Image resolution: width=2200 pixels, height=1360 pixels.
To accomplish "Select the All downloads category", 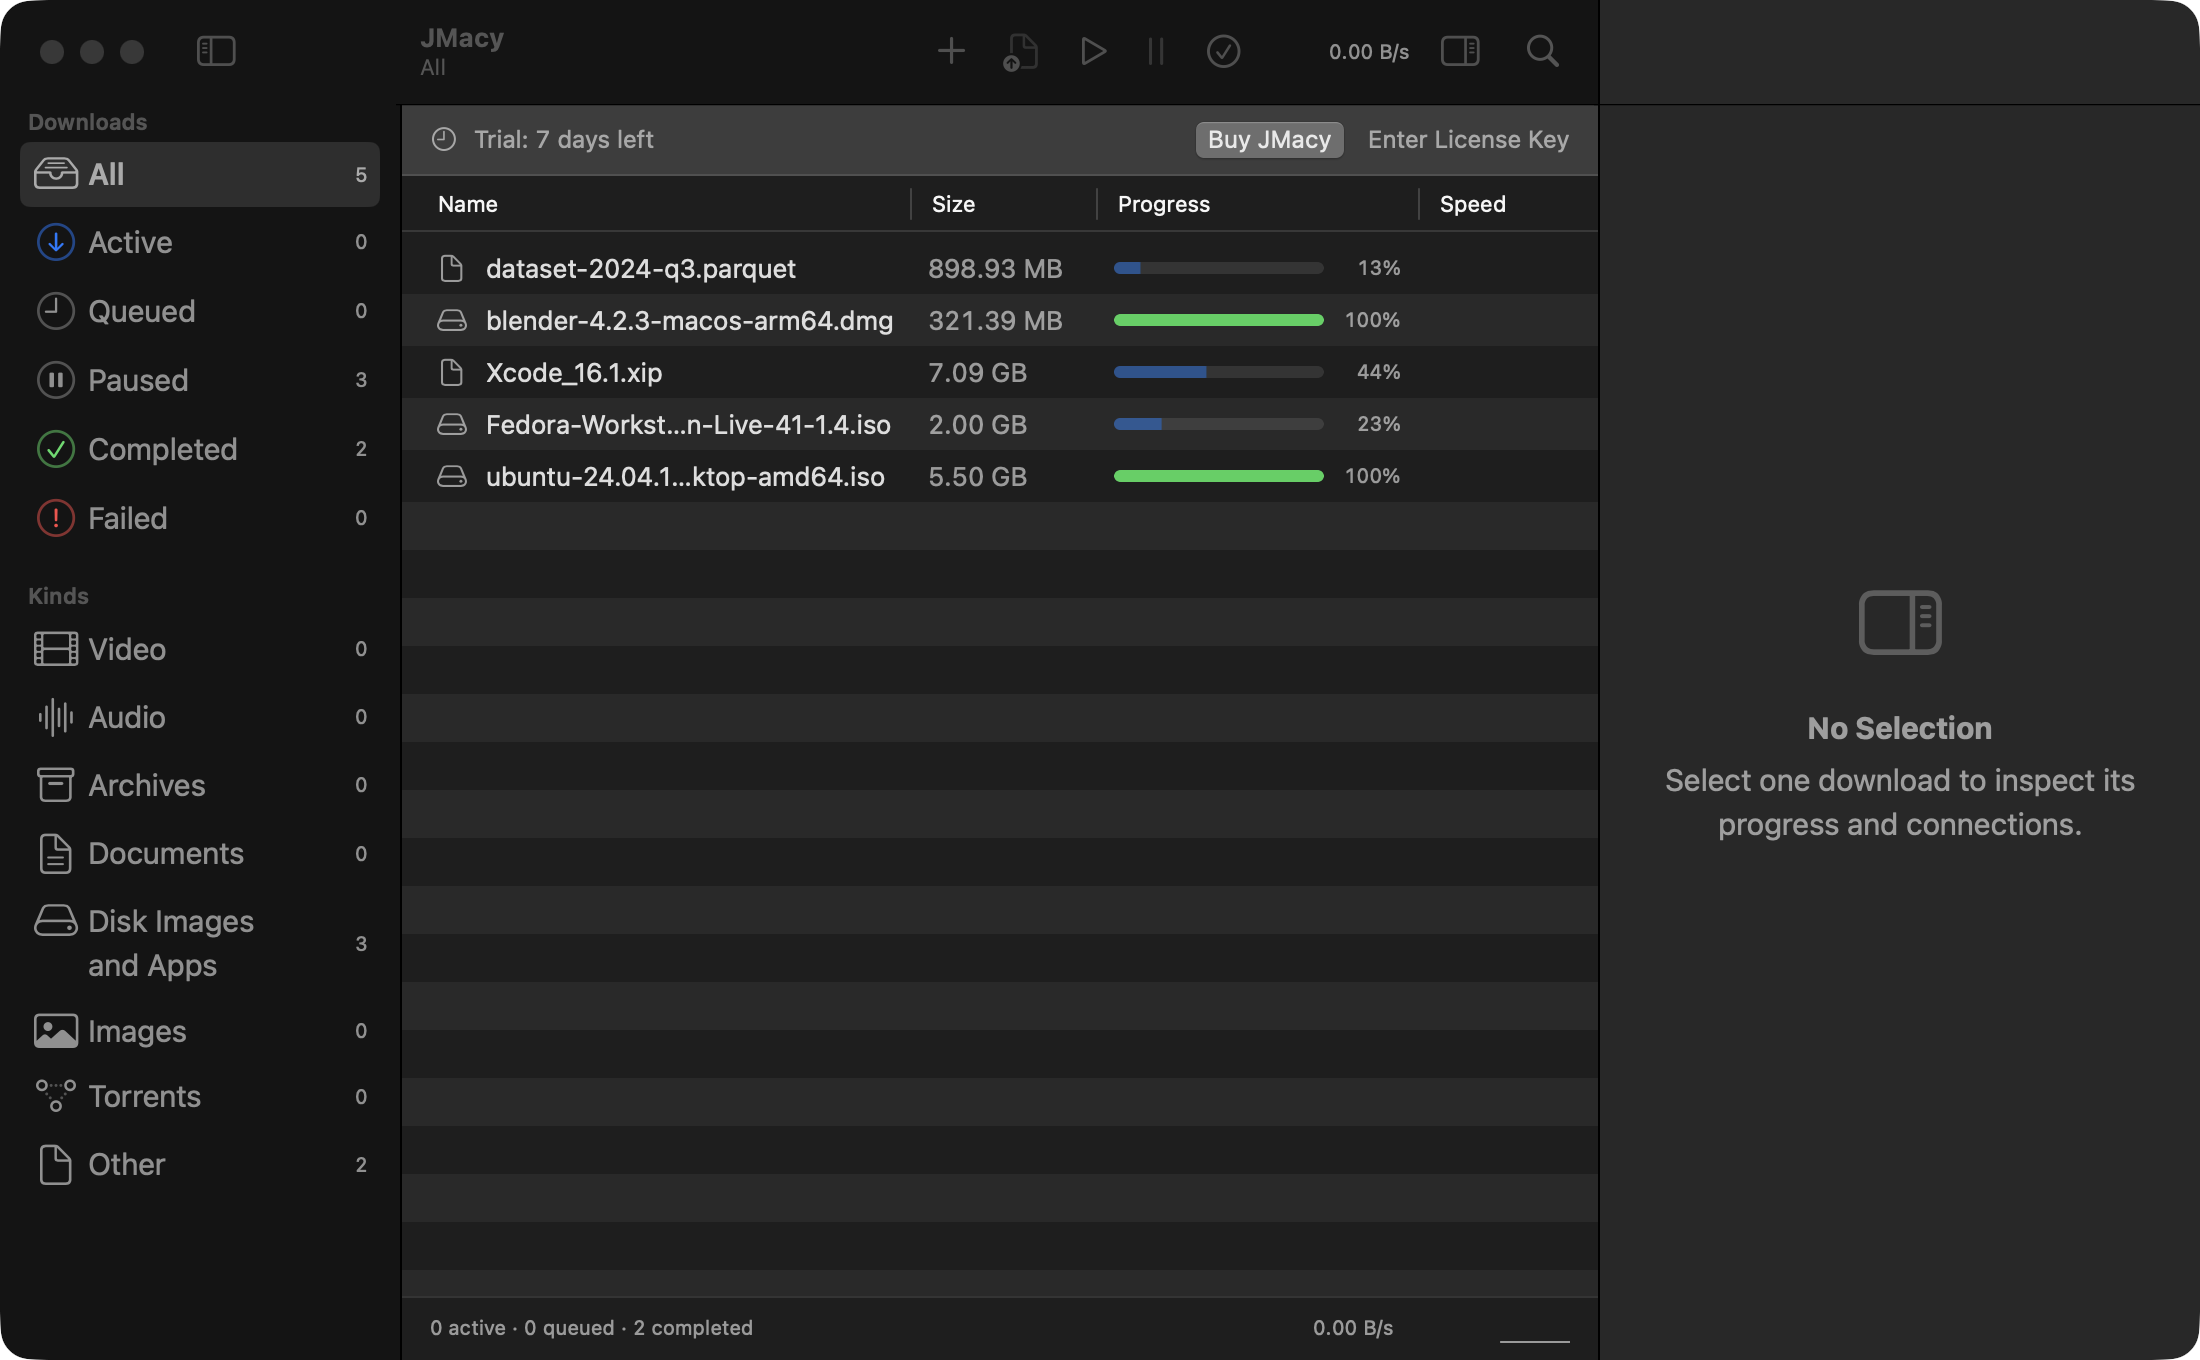I will click(200, 174).
